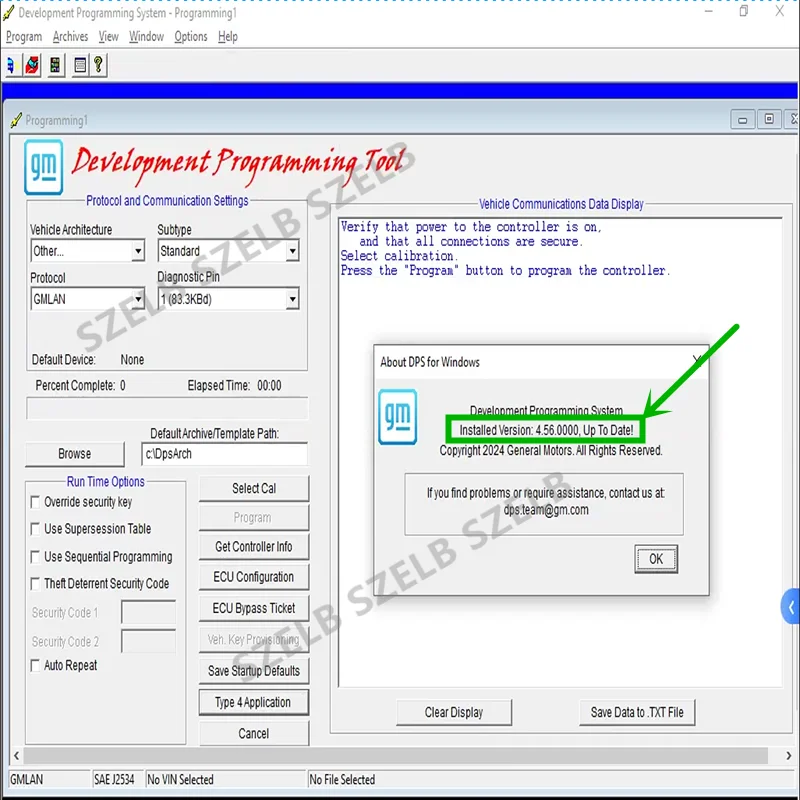Click ECU Bypass Ticket button

tap(254, 608)
